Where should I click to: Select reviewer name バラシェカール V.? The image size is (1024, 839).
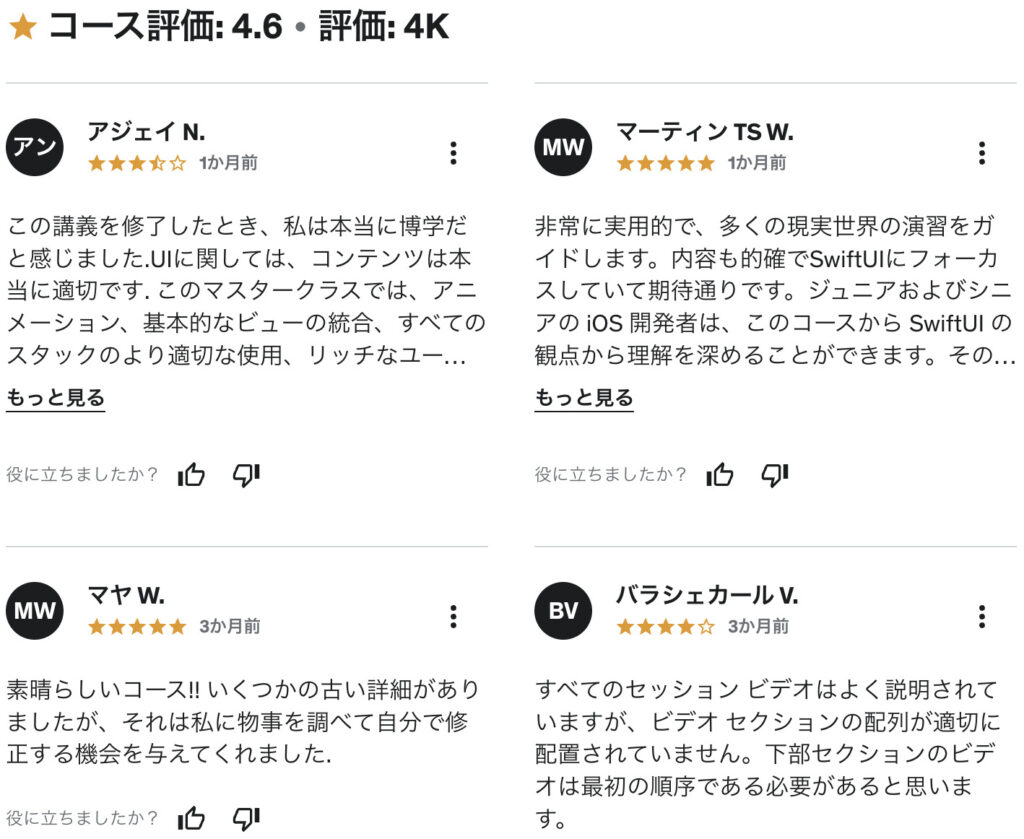(707, 595)
